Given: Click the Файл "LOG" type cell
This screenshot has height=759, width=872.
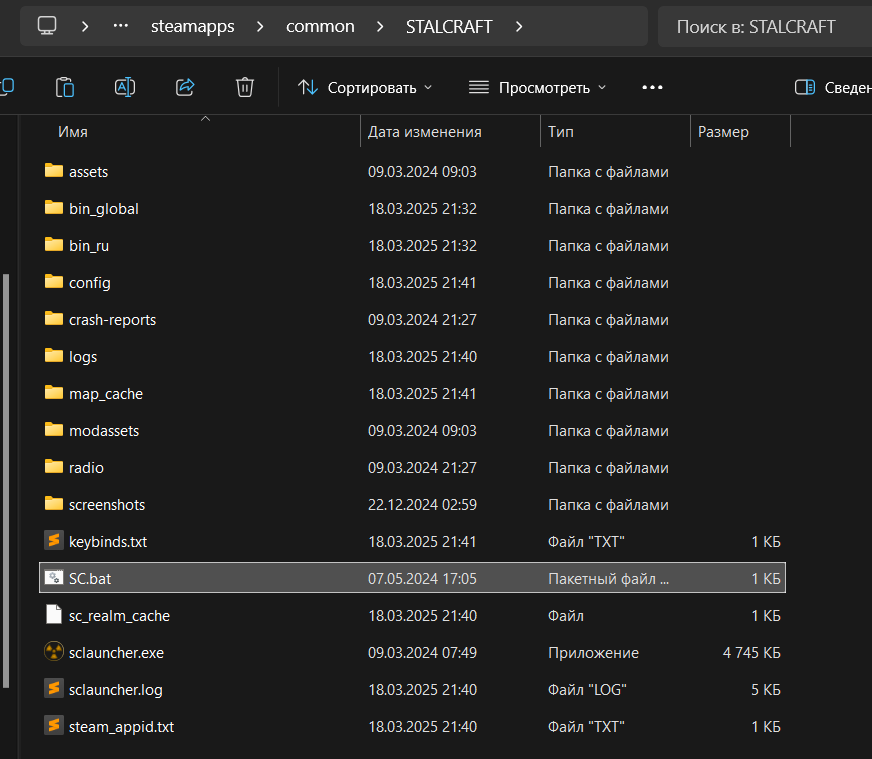Looking at the screenshot, I should 587,689.
